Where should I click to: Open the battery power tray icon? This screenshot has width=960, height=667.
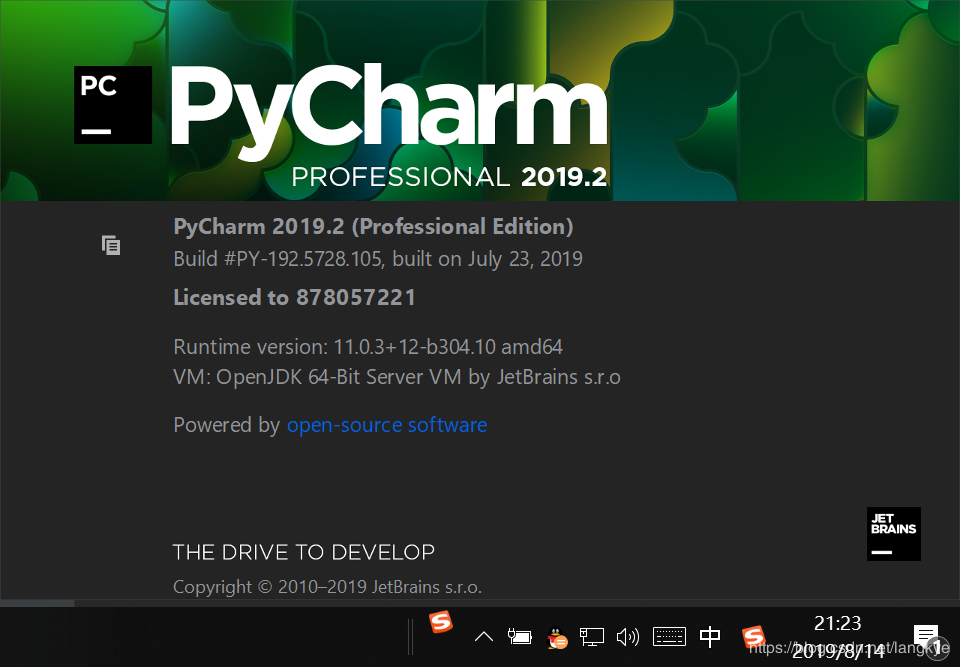coord(519,637)
